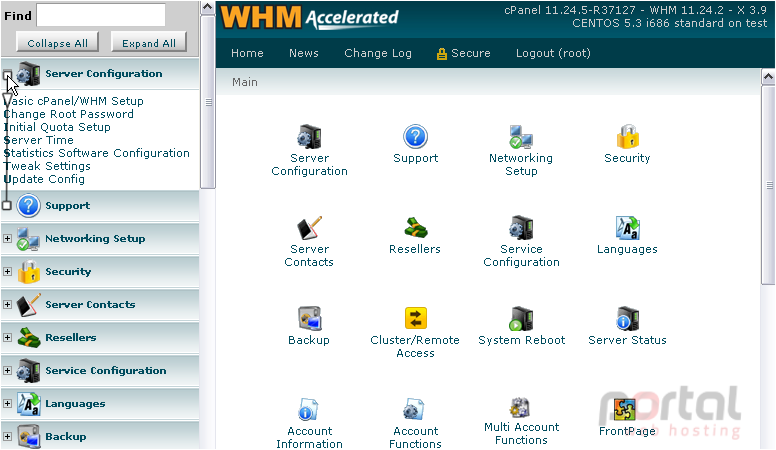Screen dimensions: 776x450
Task: Open Cluster/Remote Access icon
Action: click(x=415, y=318)
